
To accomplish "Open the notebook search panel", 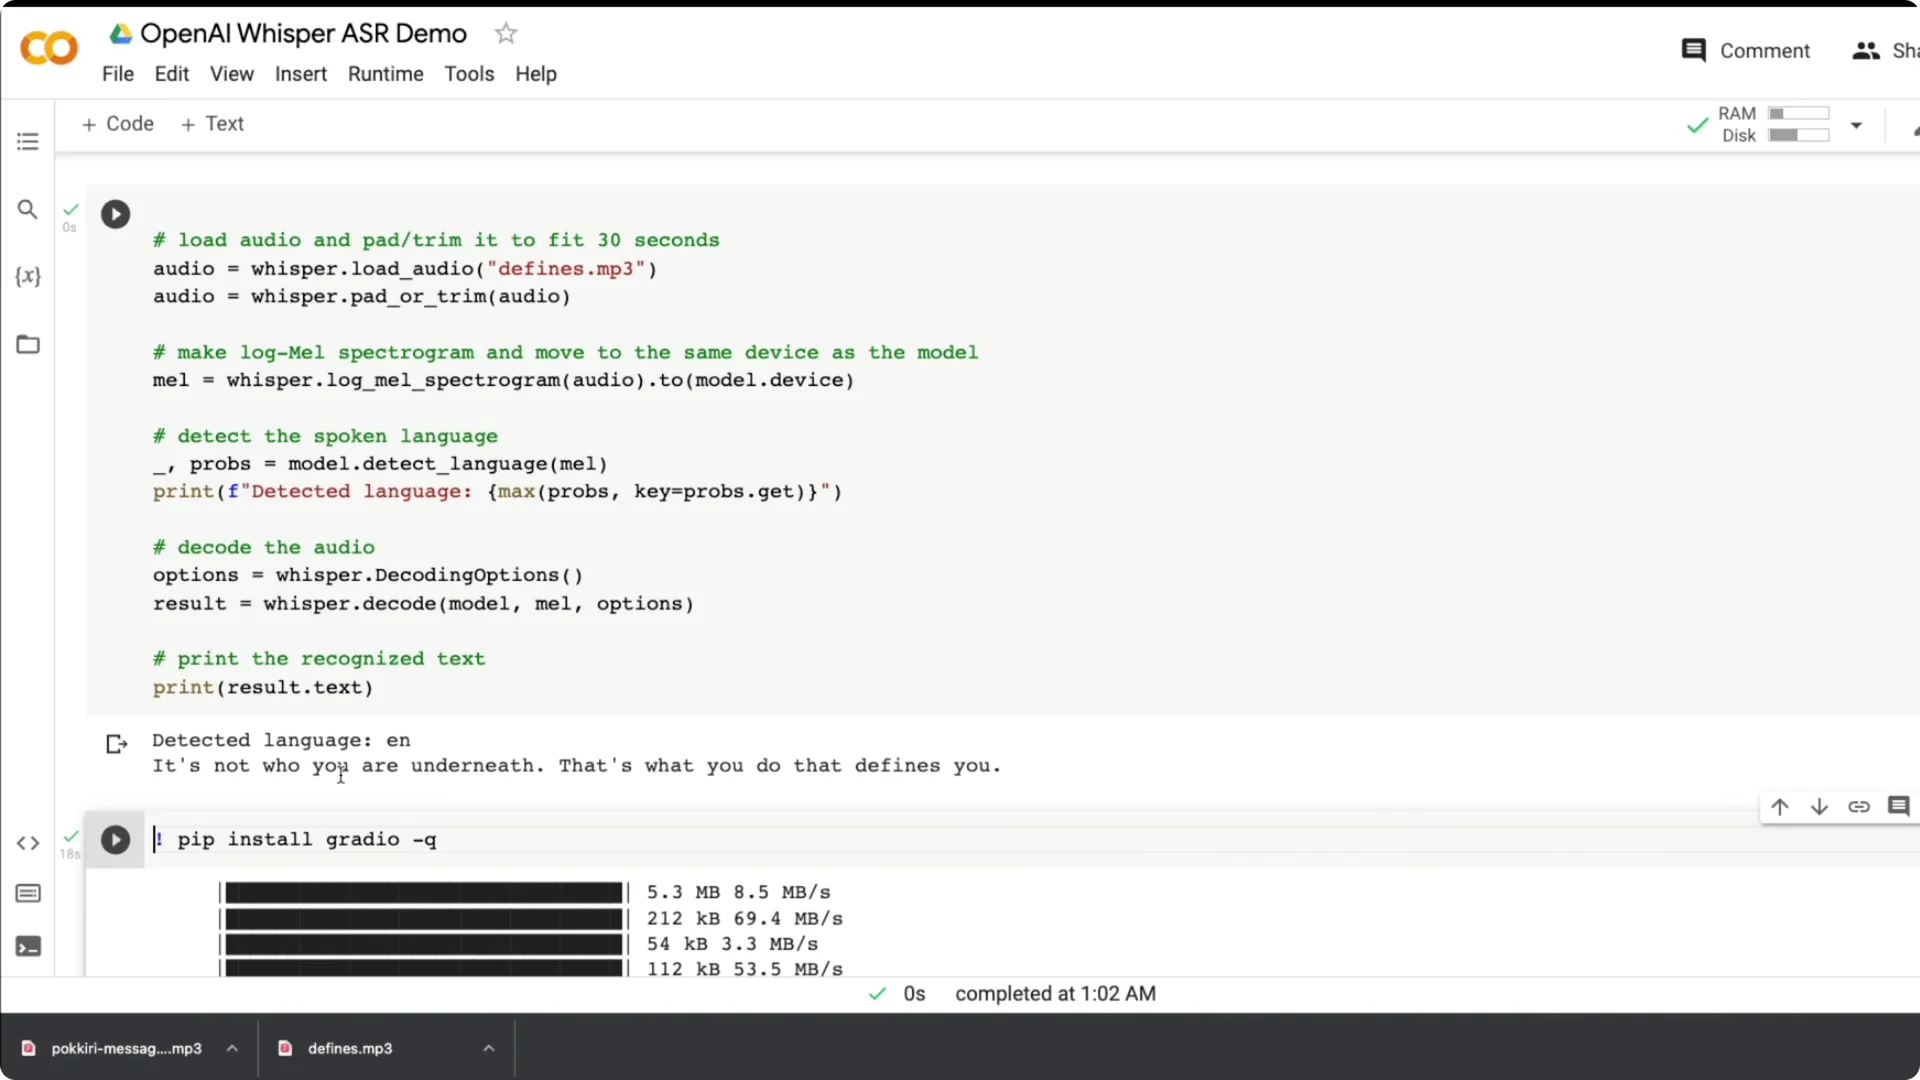I will [27, 209].
